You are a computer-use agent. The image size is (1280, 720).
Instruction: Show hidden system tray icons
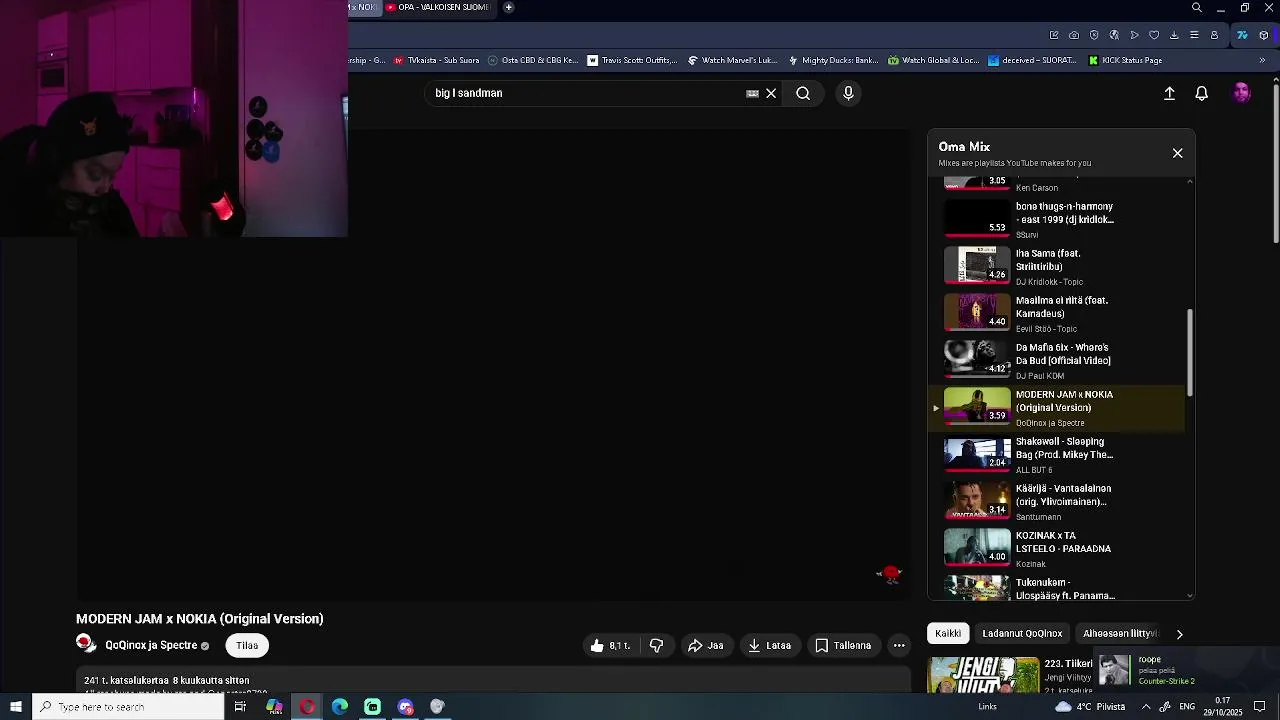(x=1146, y=707)
